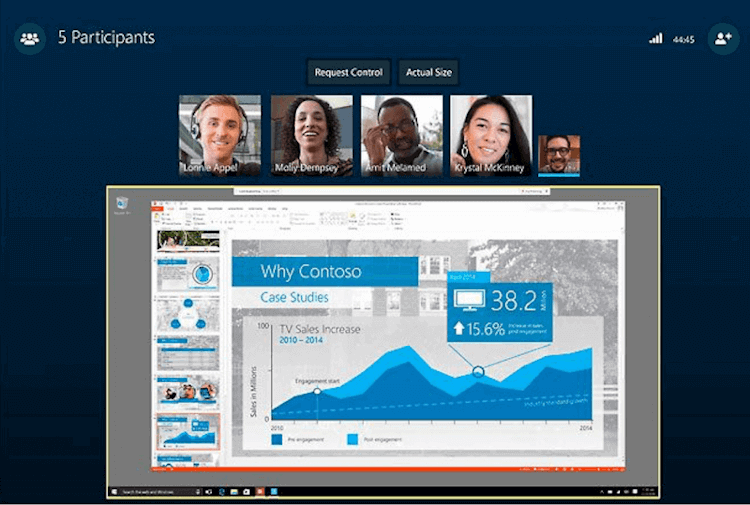Open Task View from shared taskbar
Image resolution: width=750 pixels, height=505 pixels.
coord(209,492)
